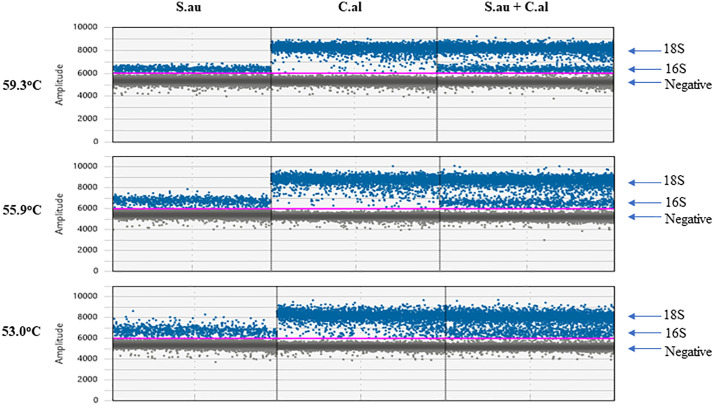The width and height of the screenshot is (714, 406).
Task: Click the 4000 tick in the 59.3°C plot
Action: pyautogui.click(x=87, y=96)
